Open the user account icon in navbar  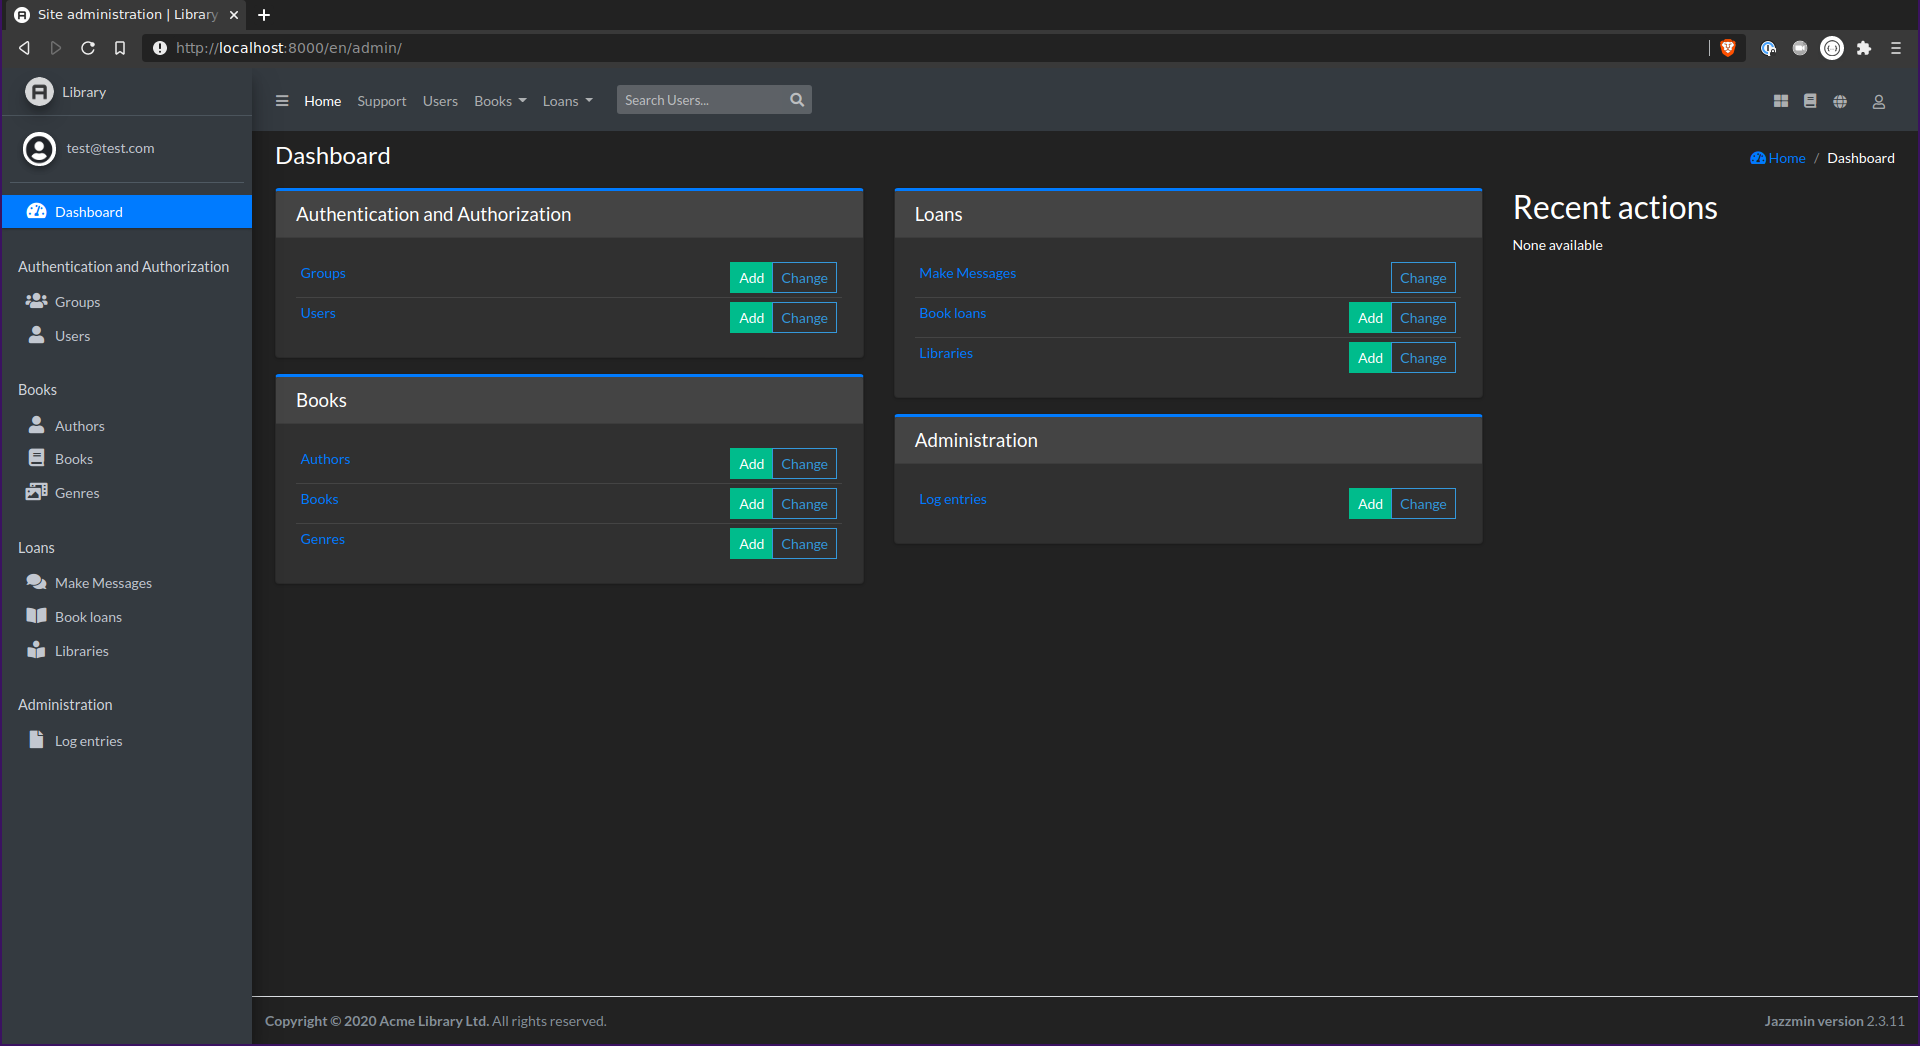click(1879, 101)
